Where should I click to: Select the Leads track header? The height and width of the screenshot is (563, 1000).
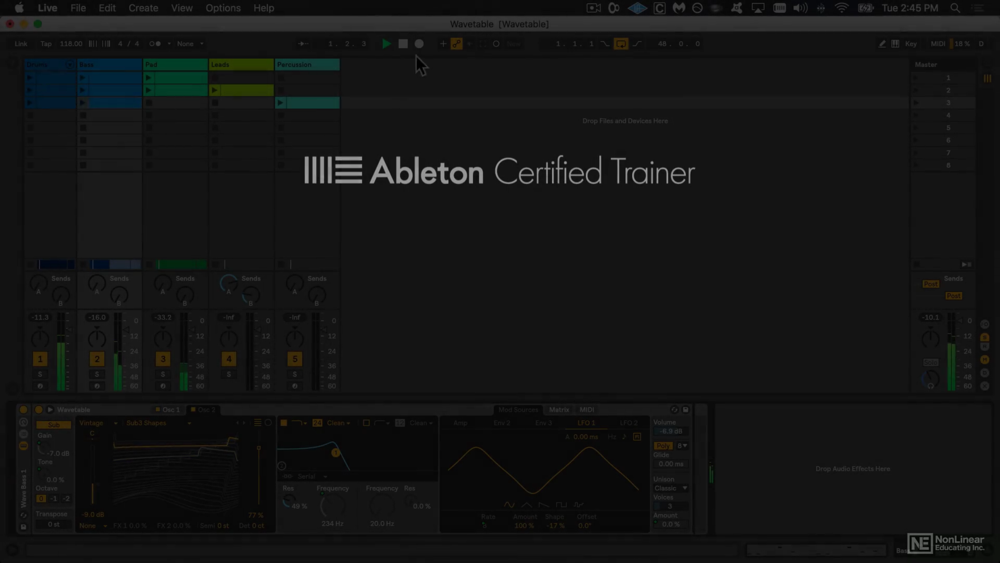(241, 64)
